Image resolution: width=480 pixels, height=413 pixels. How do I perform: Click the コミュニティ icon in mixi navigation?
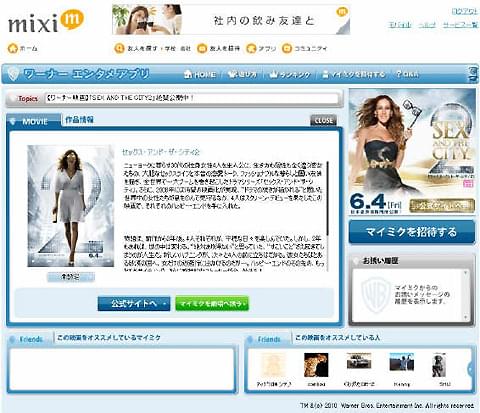pyautogui.click(x=287, y=48)
